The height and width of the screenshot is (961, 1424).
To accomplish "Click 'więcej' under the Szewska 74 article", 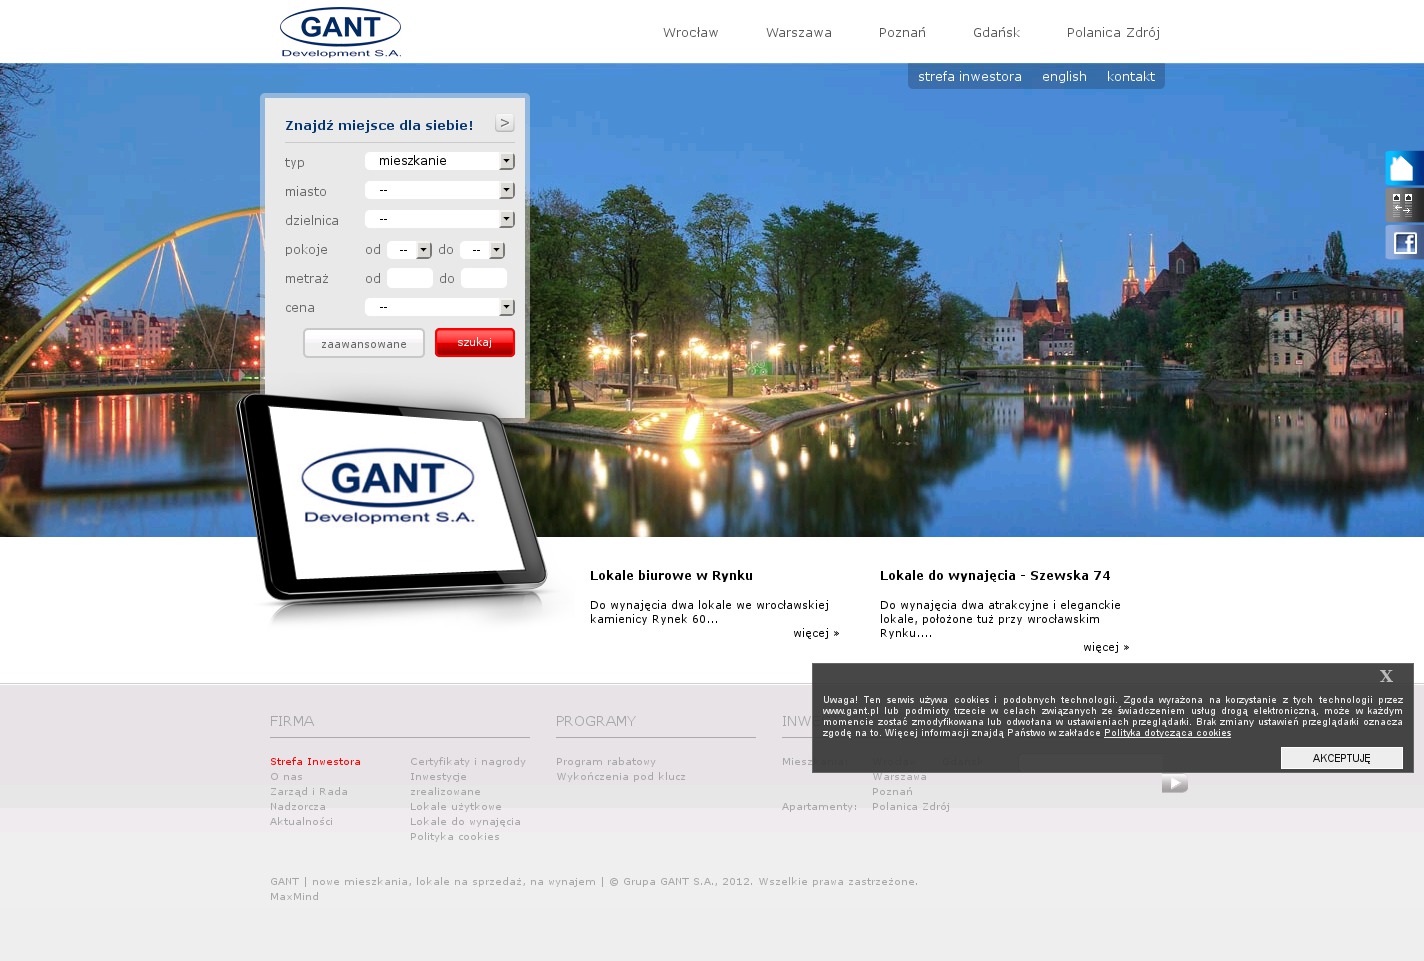I will point(1106,647).
